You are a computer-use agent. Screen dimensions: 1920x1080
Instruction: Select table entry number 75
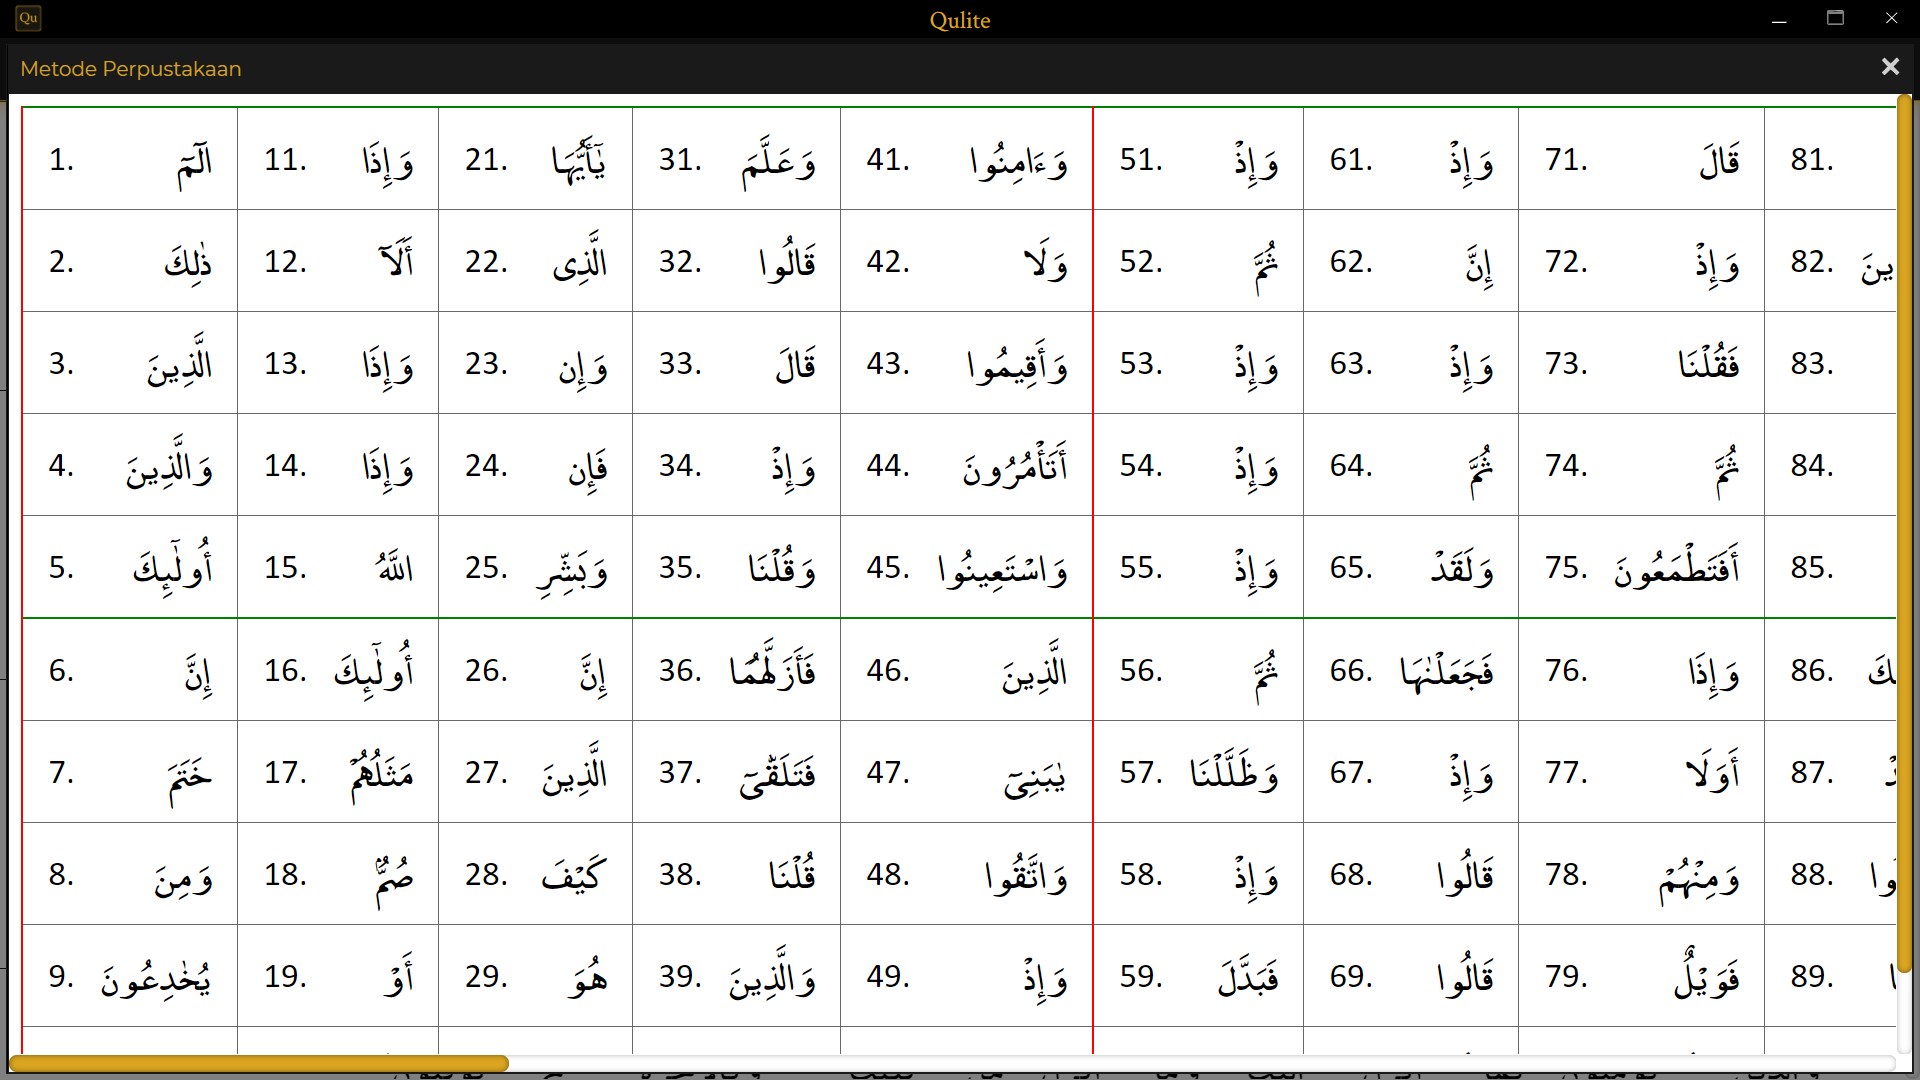(x=1641, y=568)
